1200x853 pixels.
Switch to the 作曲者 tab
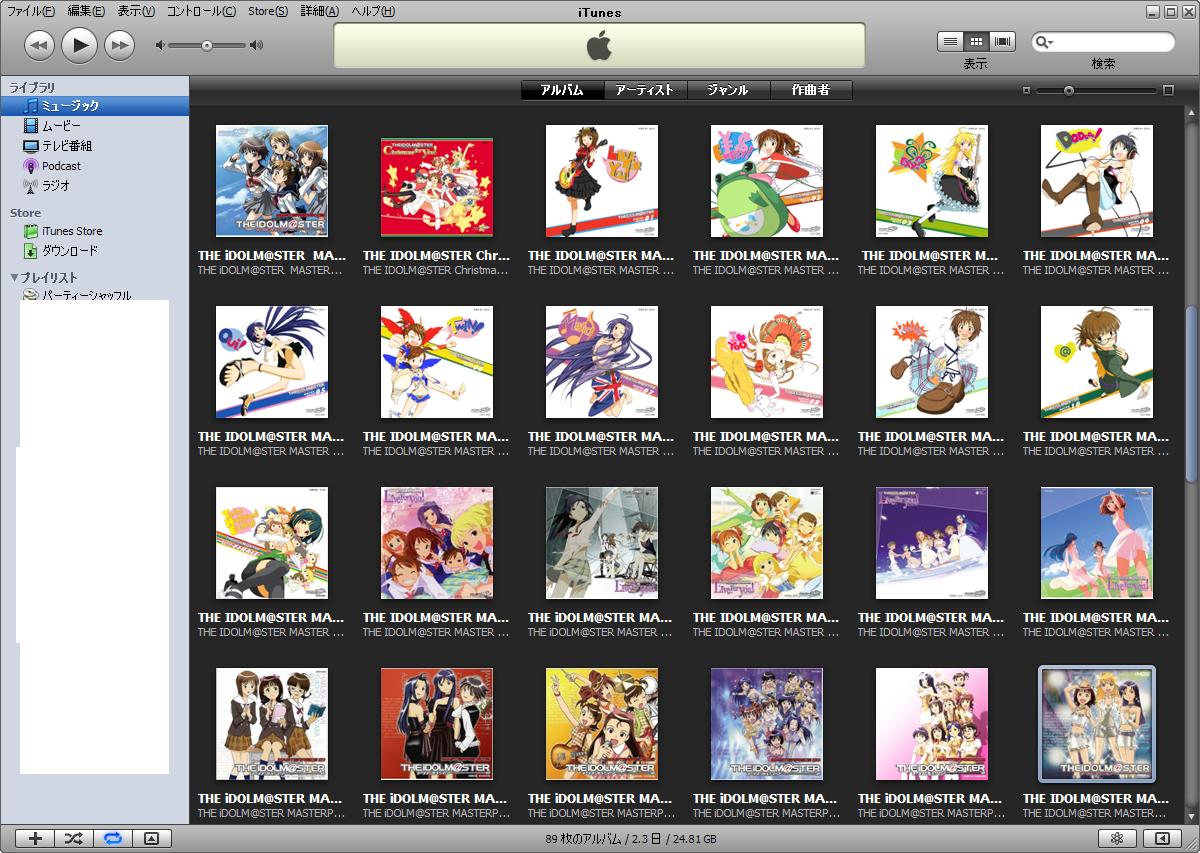pos(811,90)
